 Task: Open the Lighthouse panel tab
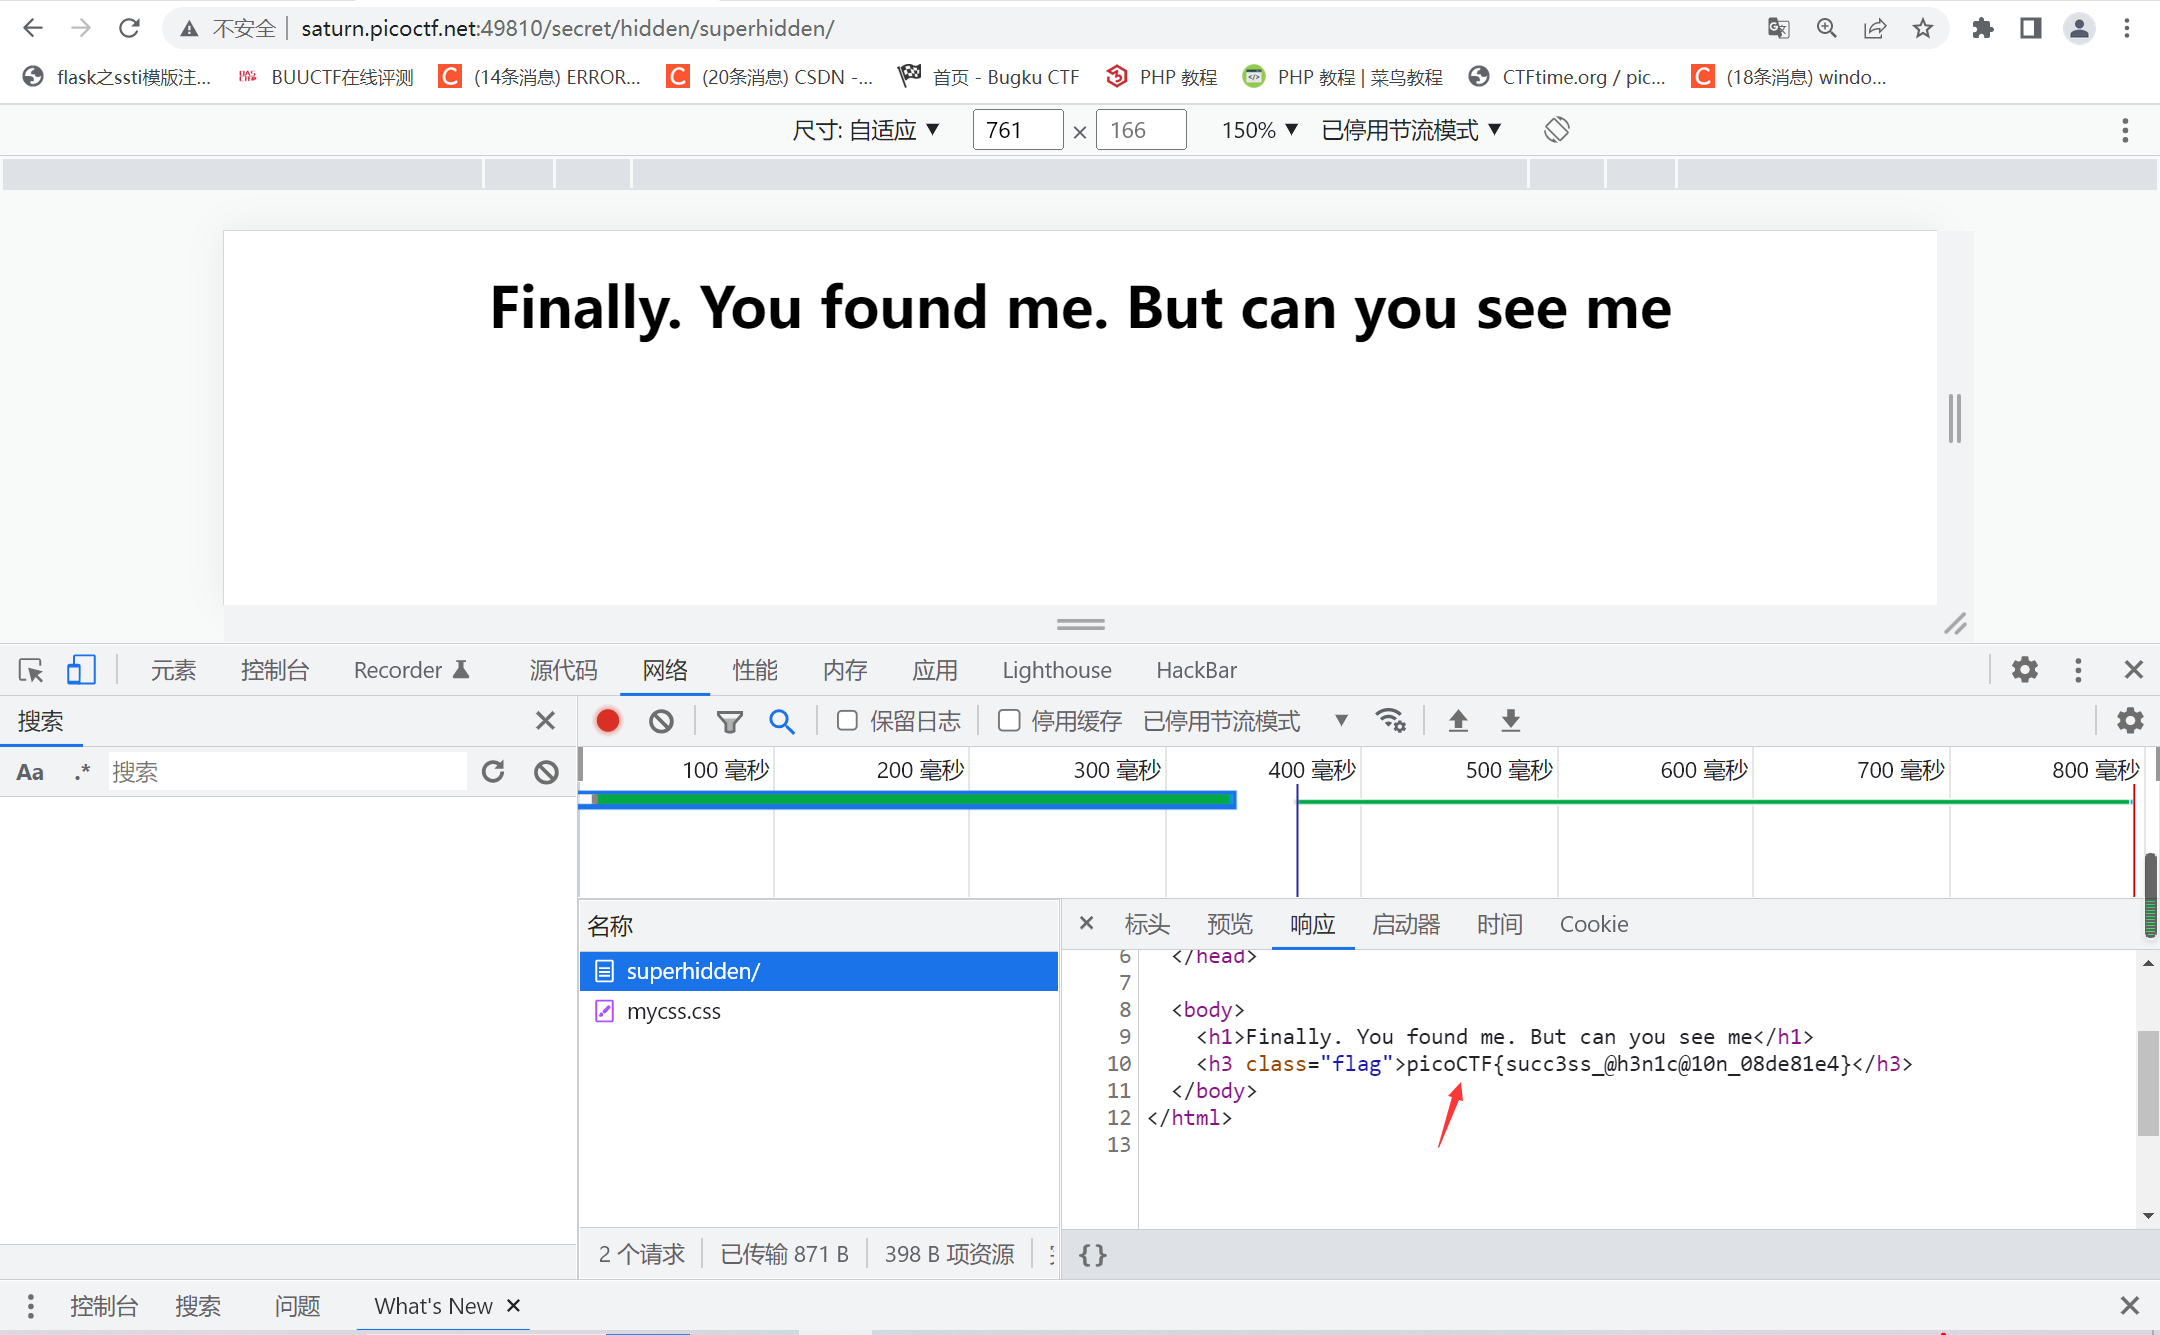(1056, 670)
